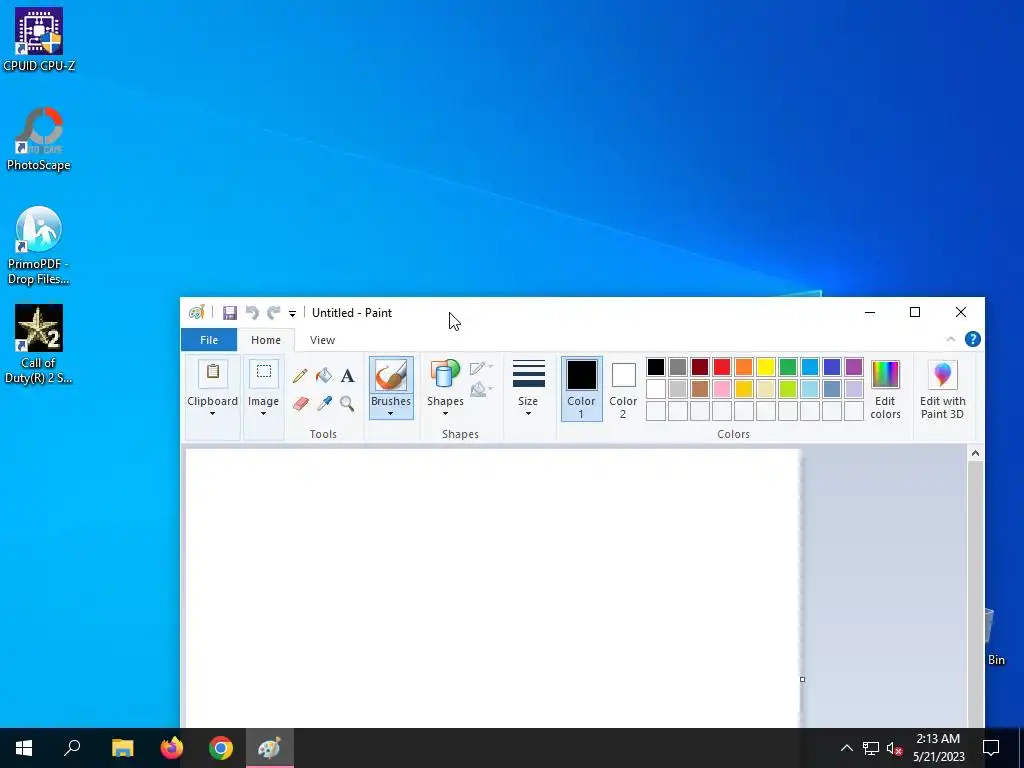The image size is (1024, 768).
Task: Open Edit colors dialog
Action: 886,390
